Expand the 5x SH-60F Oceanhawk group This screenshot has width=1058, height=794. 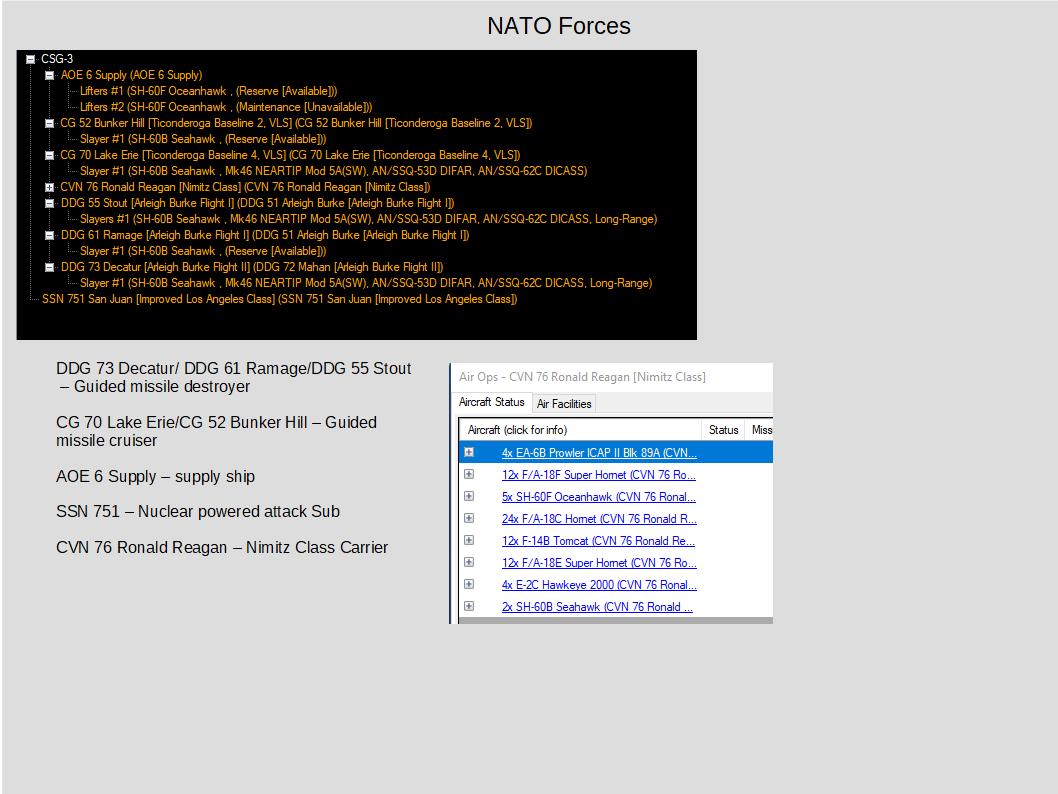click(469, 496)
